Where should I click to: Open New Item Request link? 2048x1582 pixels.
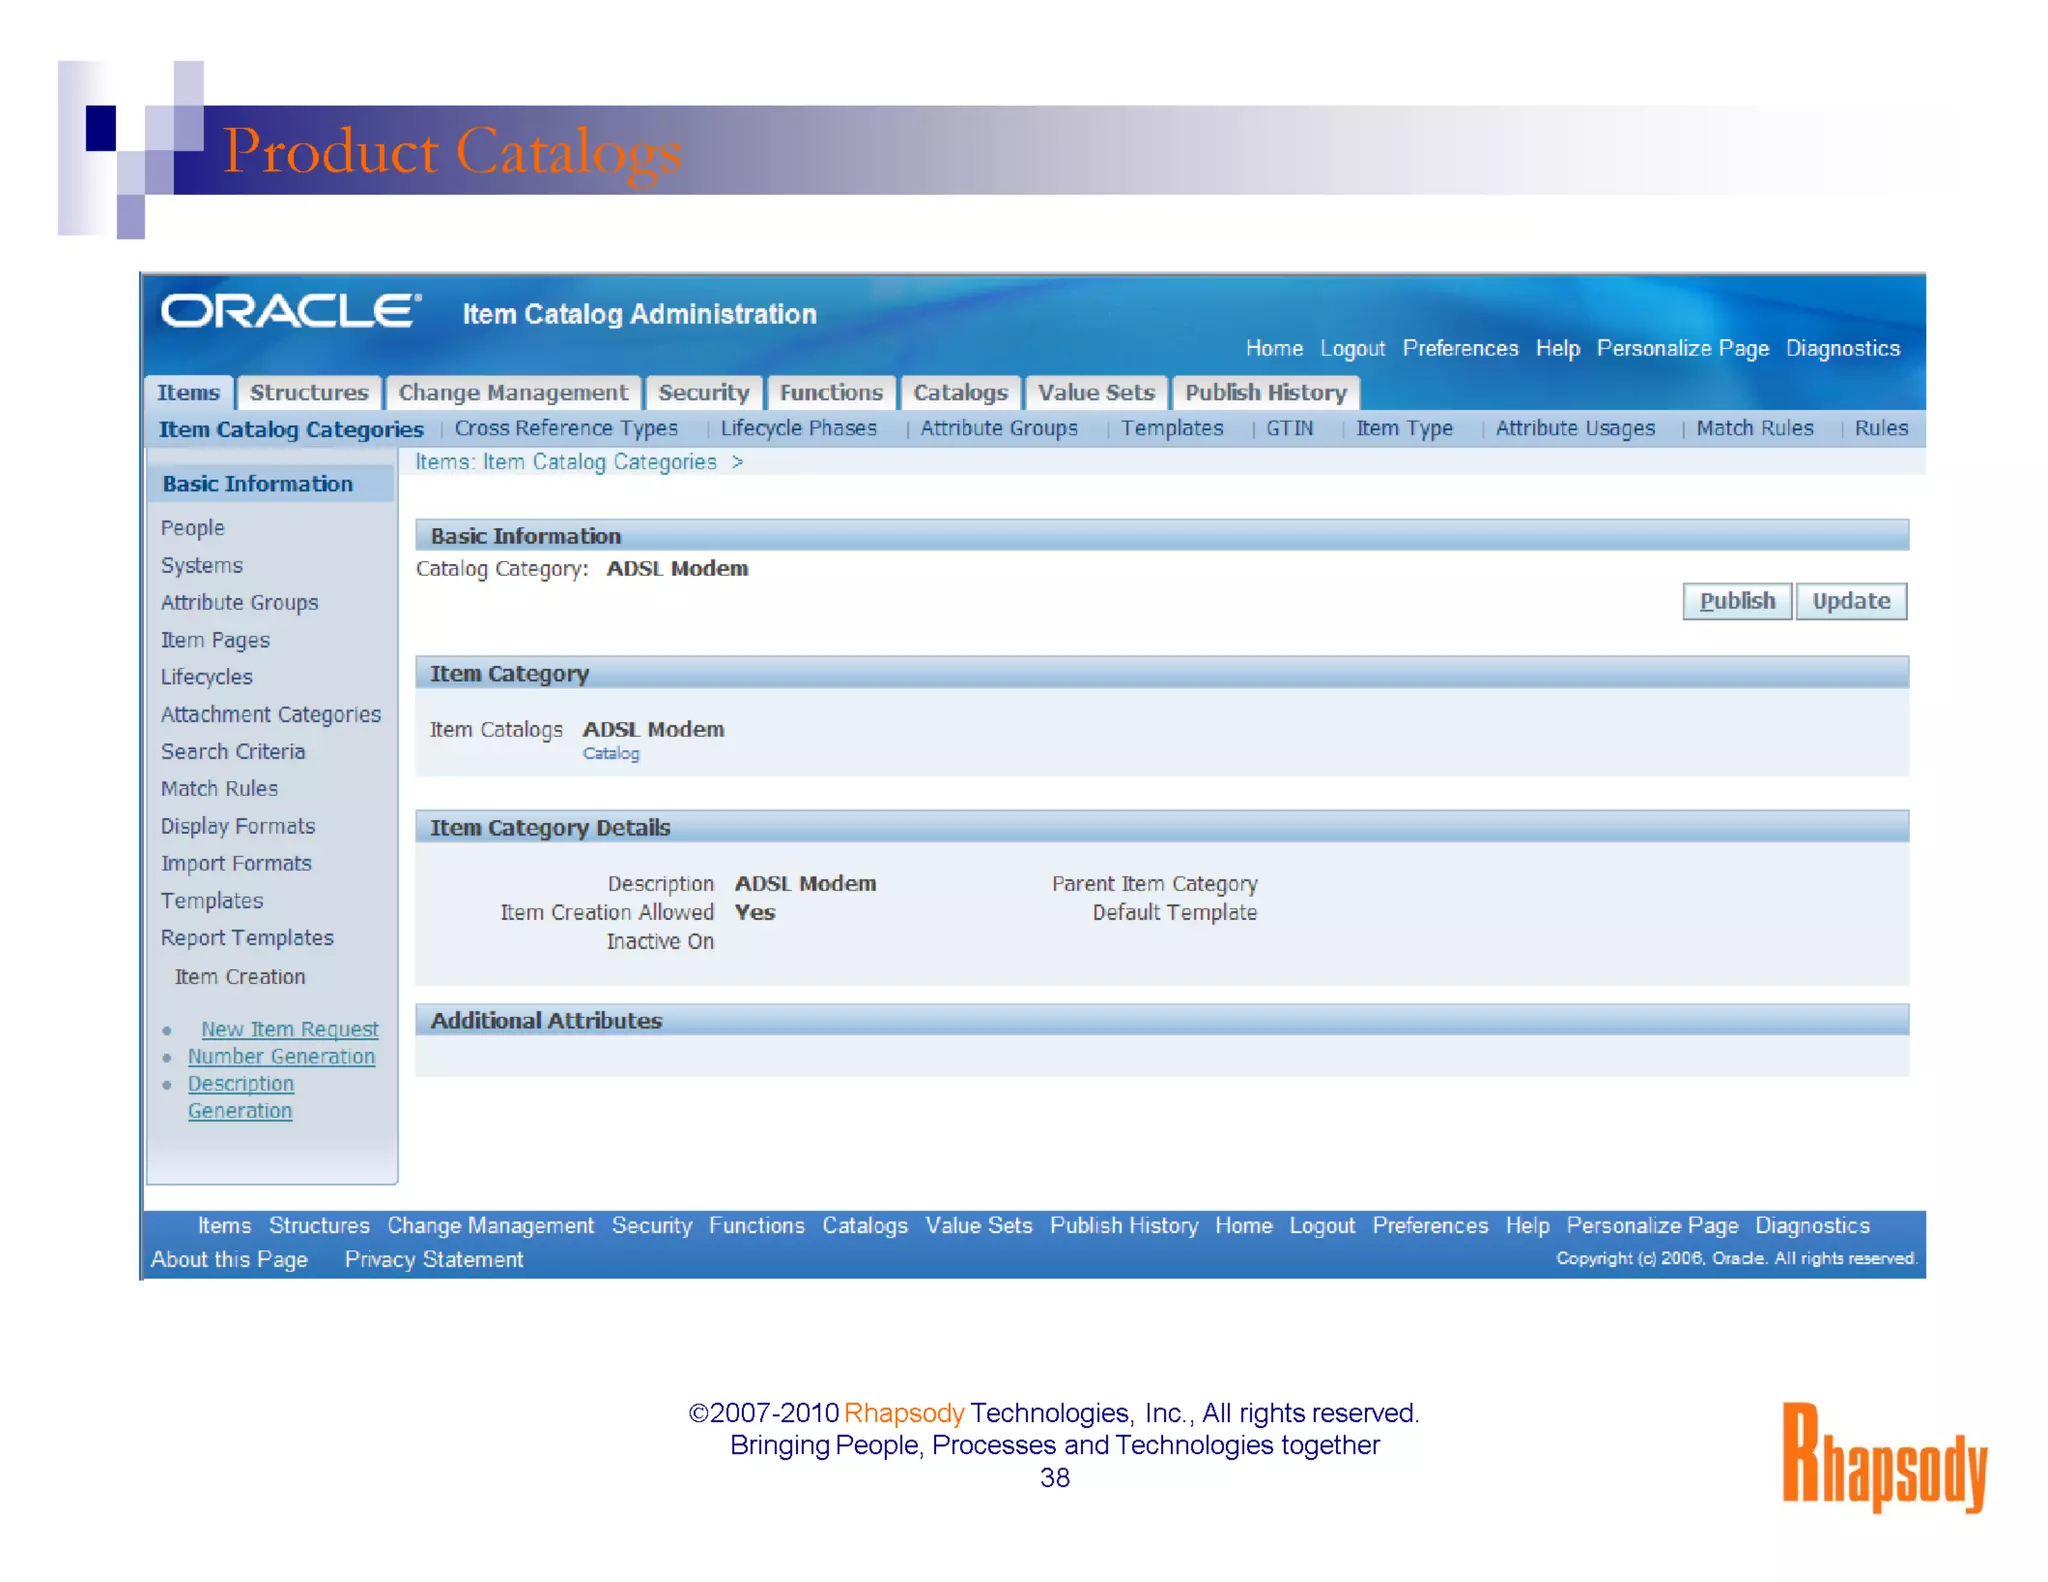(x=289, y=1029)
